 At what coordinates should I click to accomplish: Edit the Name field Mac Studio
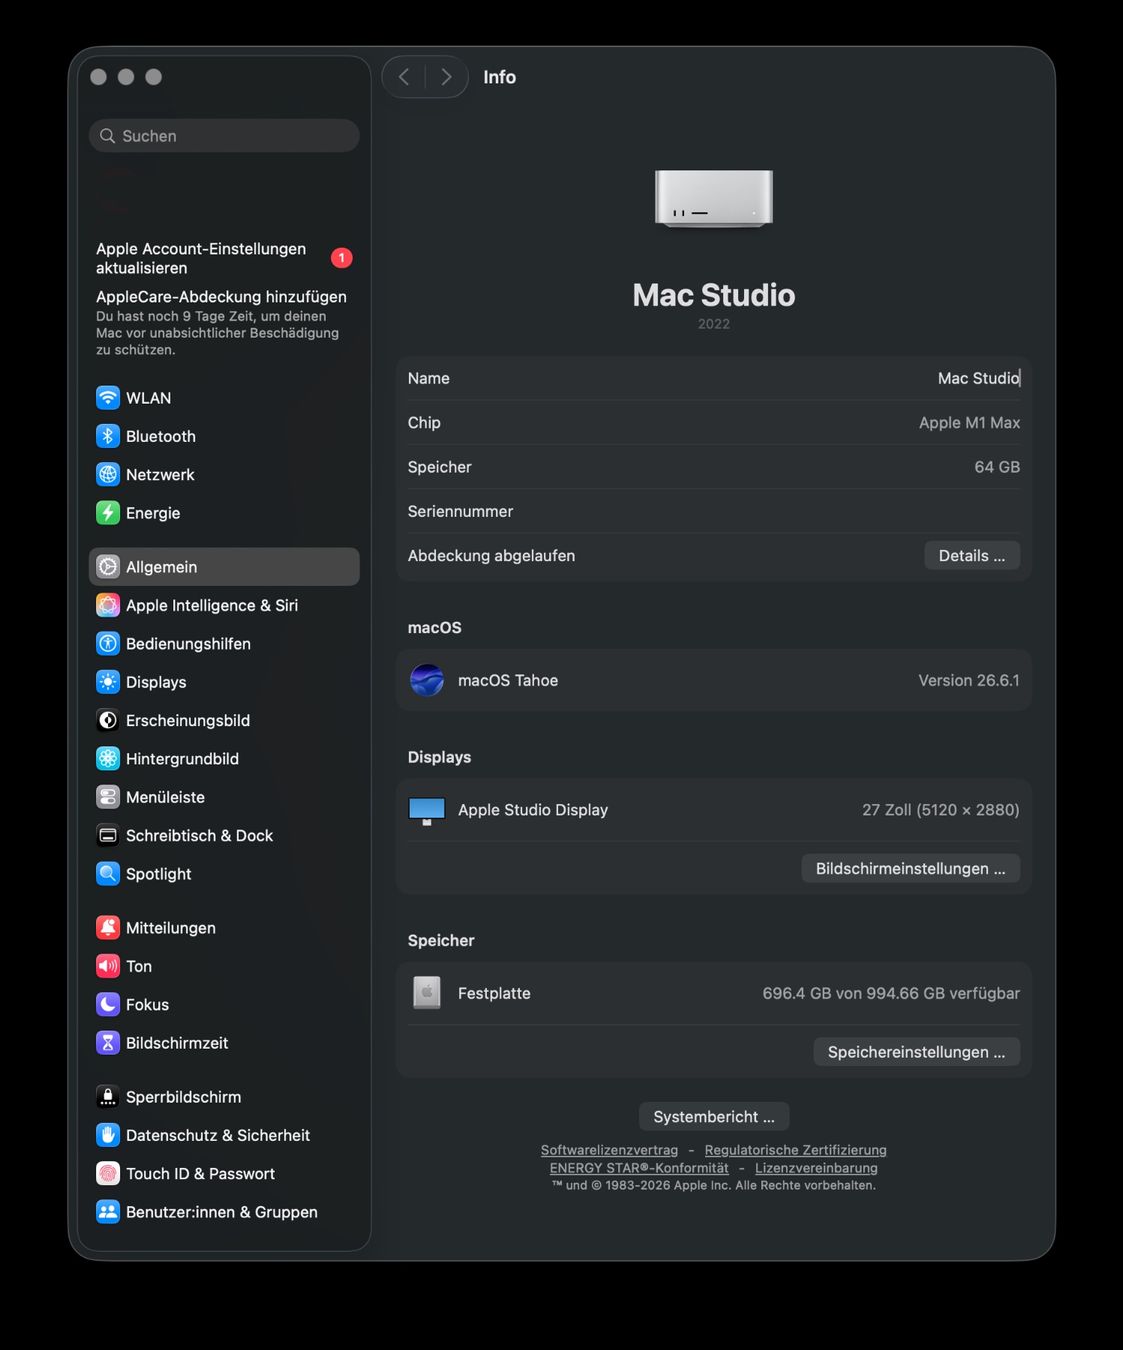[979, 378]
